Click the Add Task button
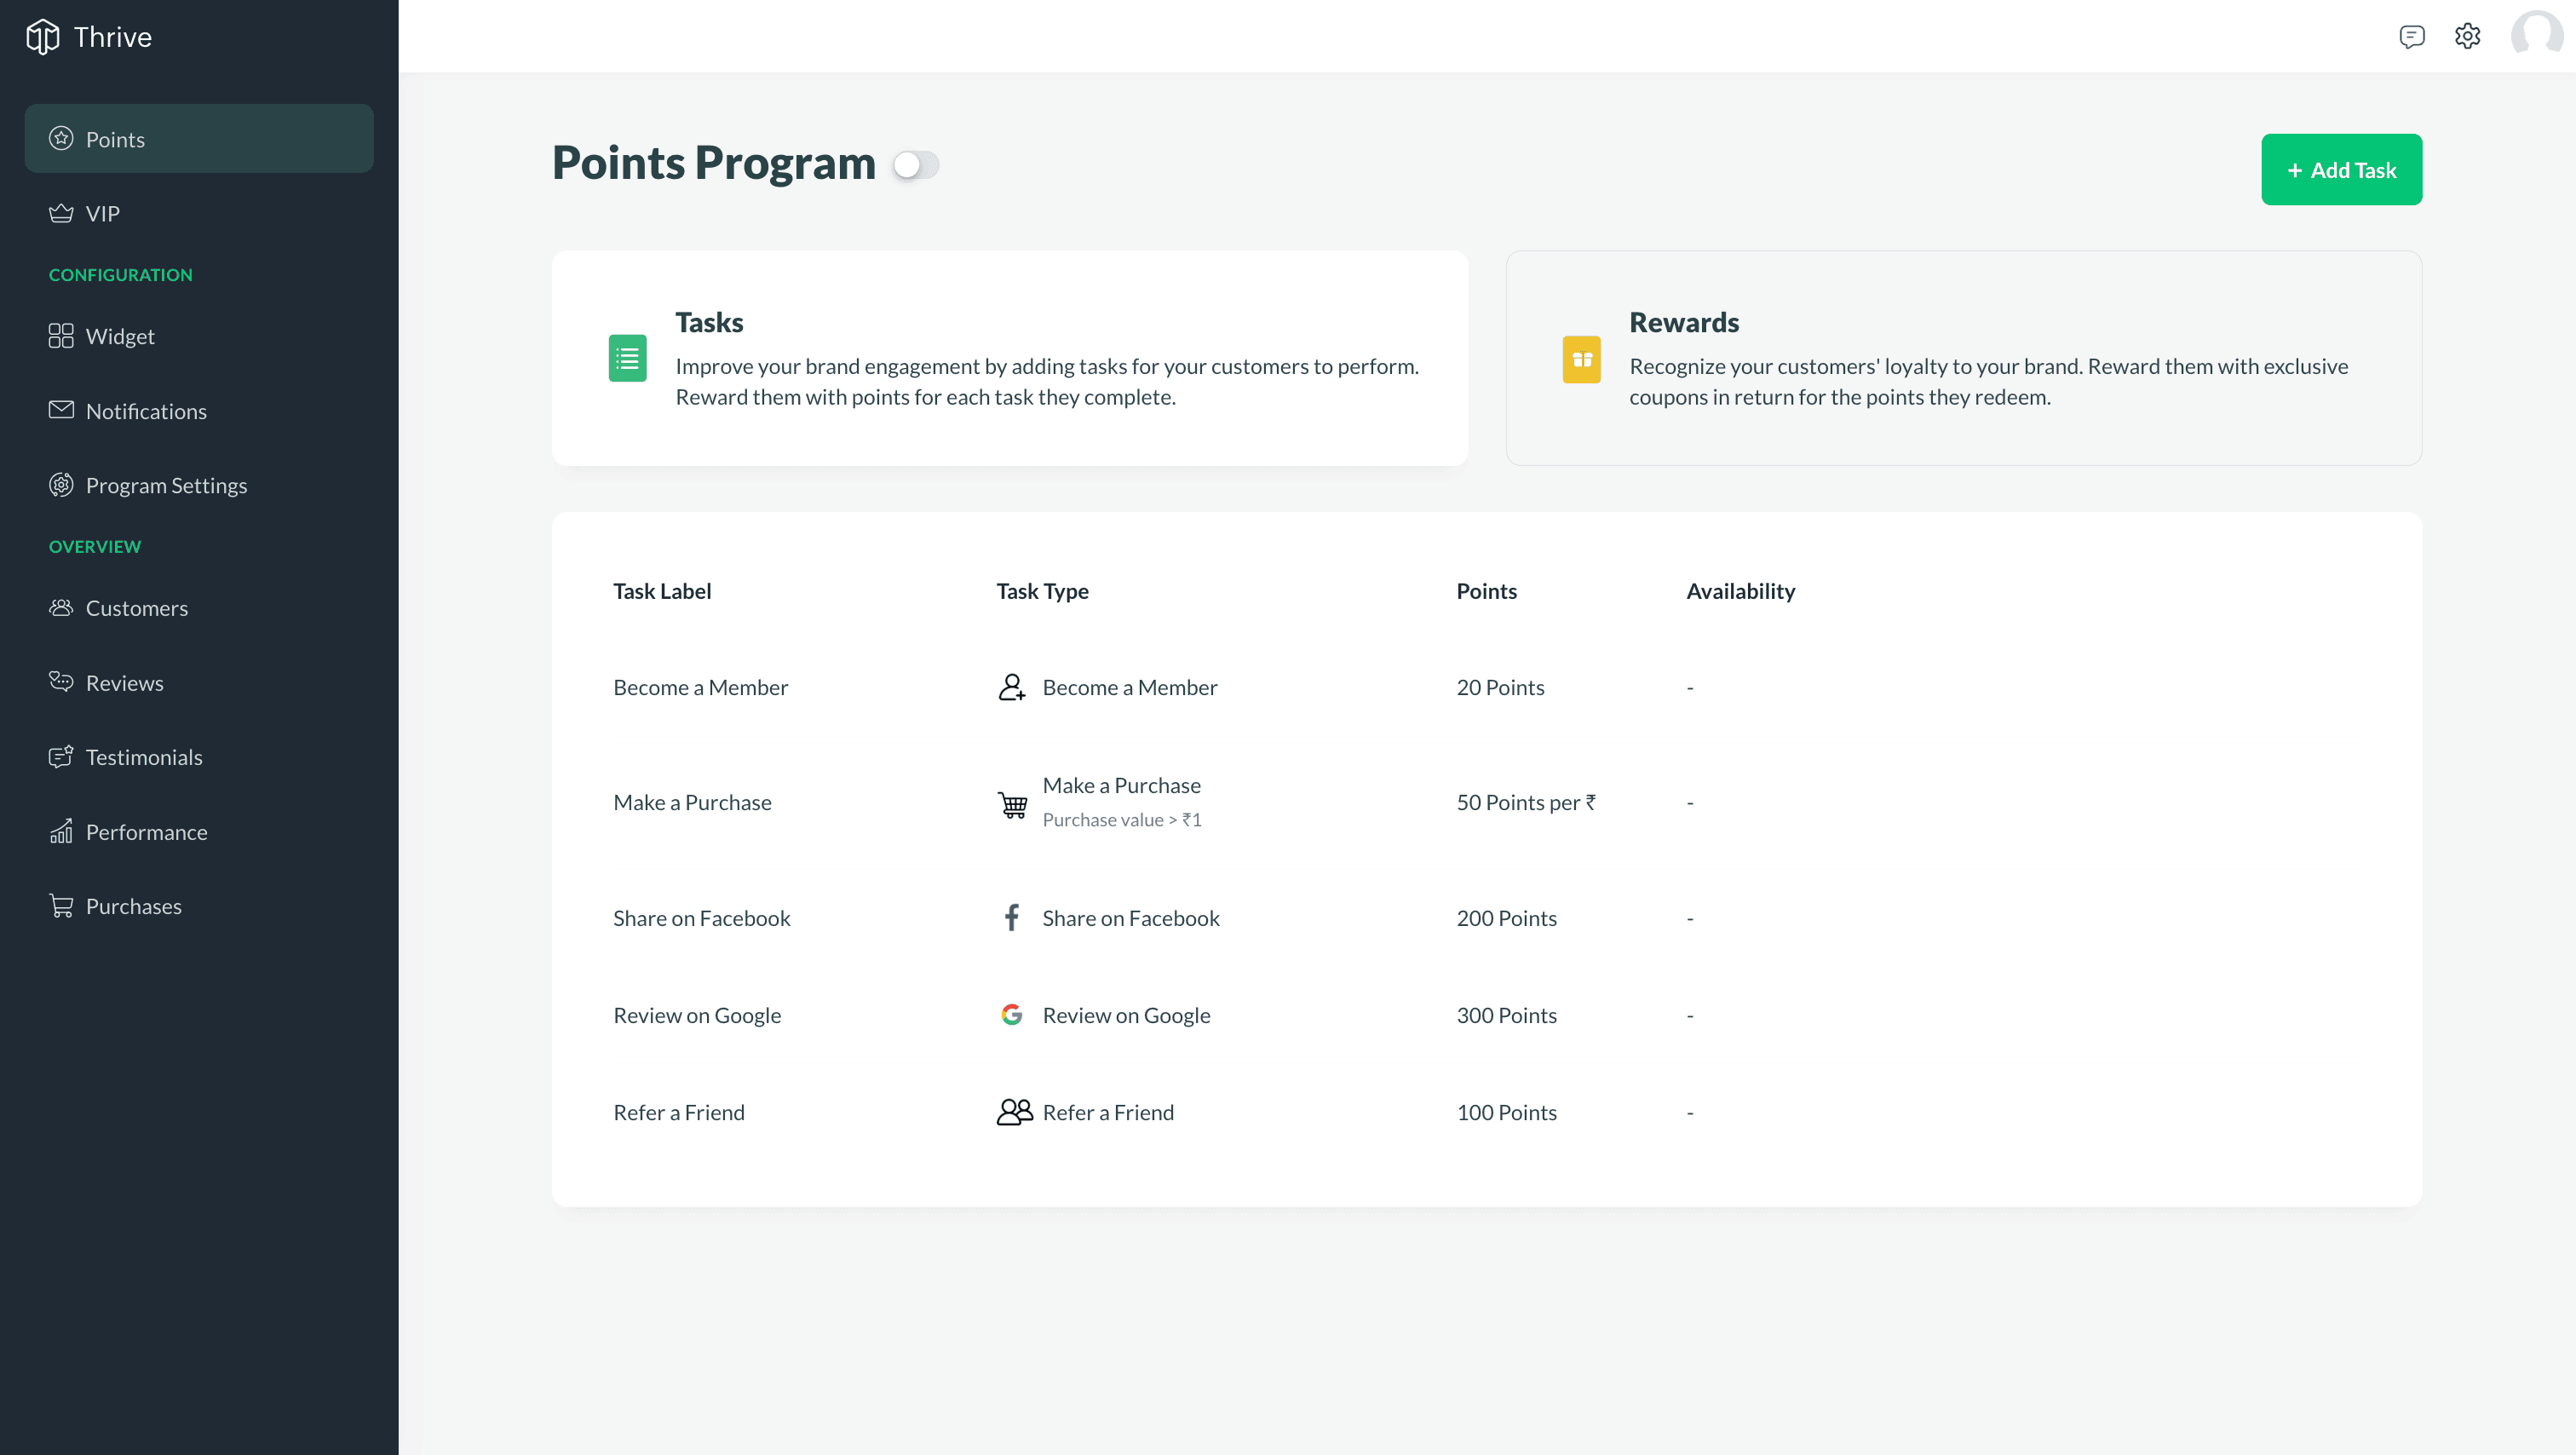The image size is (2576, 1455). (2340, 170)
